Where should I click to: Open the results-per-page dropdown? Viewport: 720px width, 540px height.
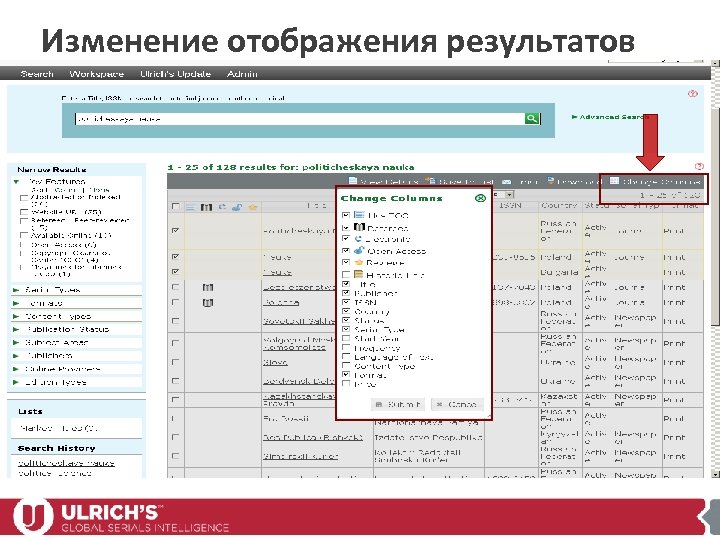coord(510,195)
